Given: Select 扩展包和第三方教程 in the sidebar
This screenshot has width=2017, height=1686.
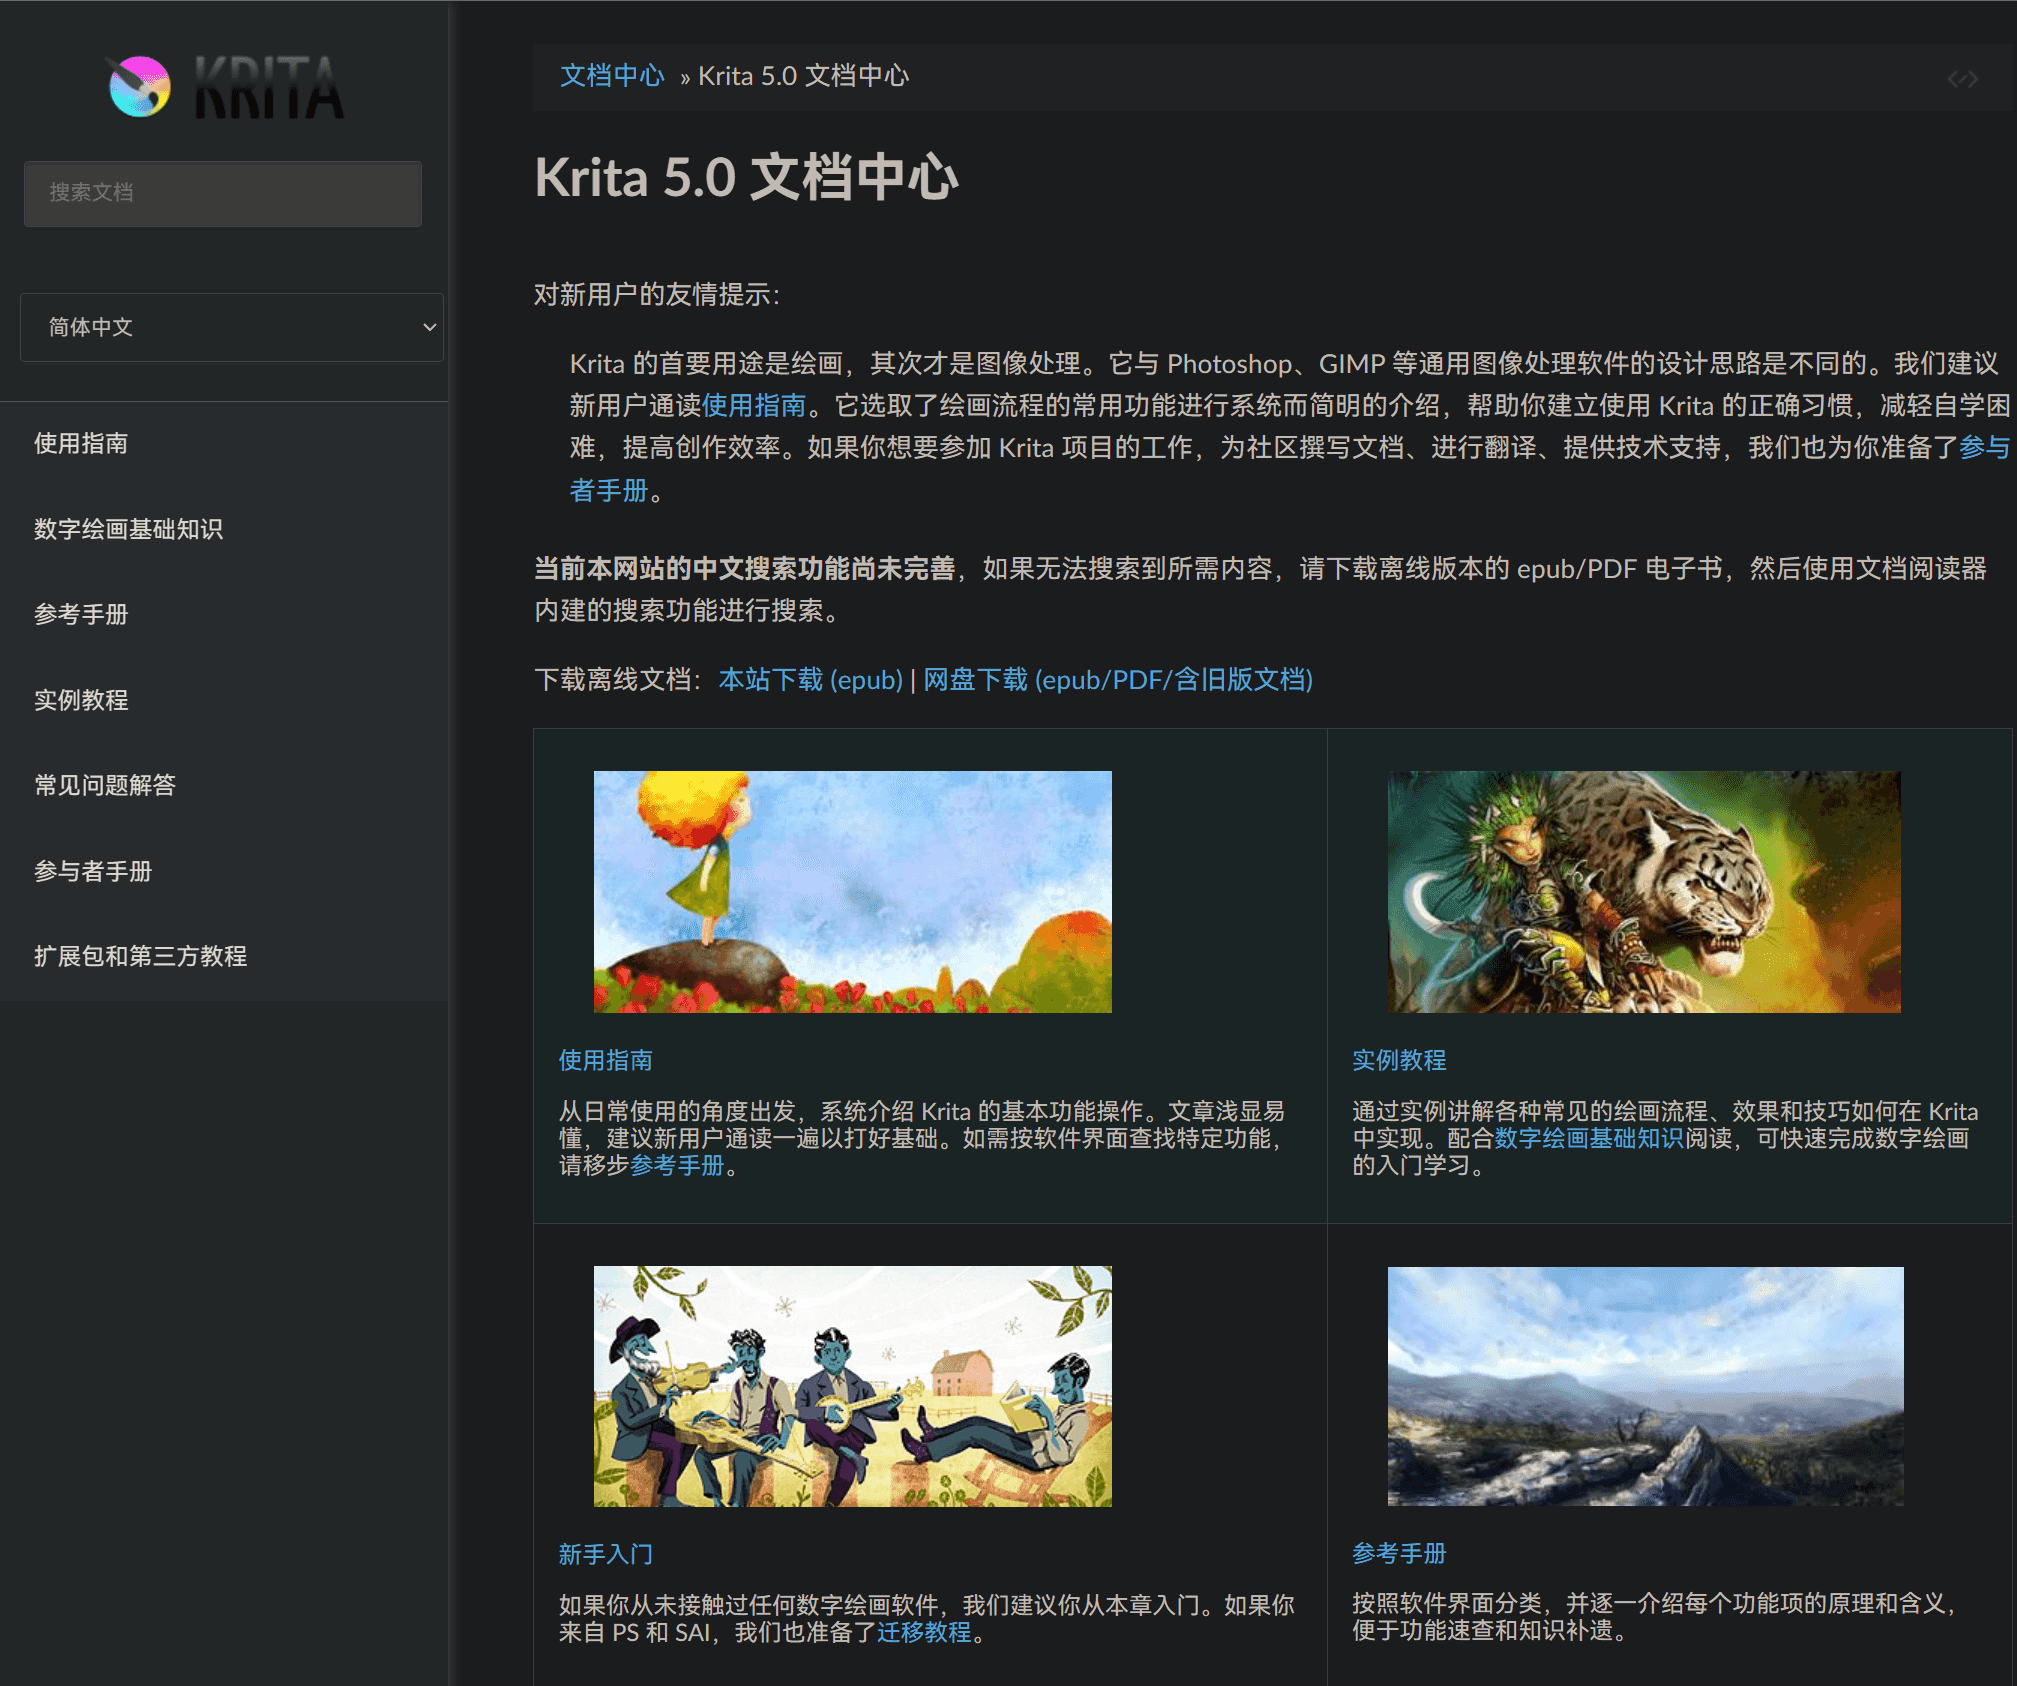Looking at the screenshot, I should point(141,956).
